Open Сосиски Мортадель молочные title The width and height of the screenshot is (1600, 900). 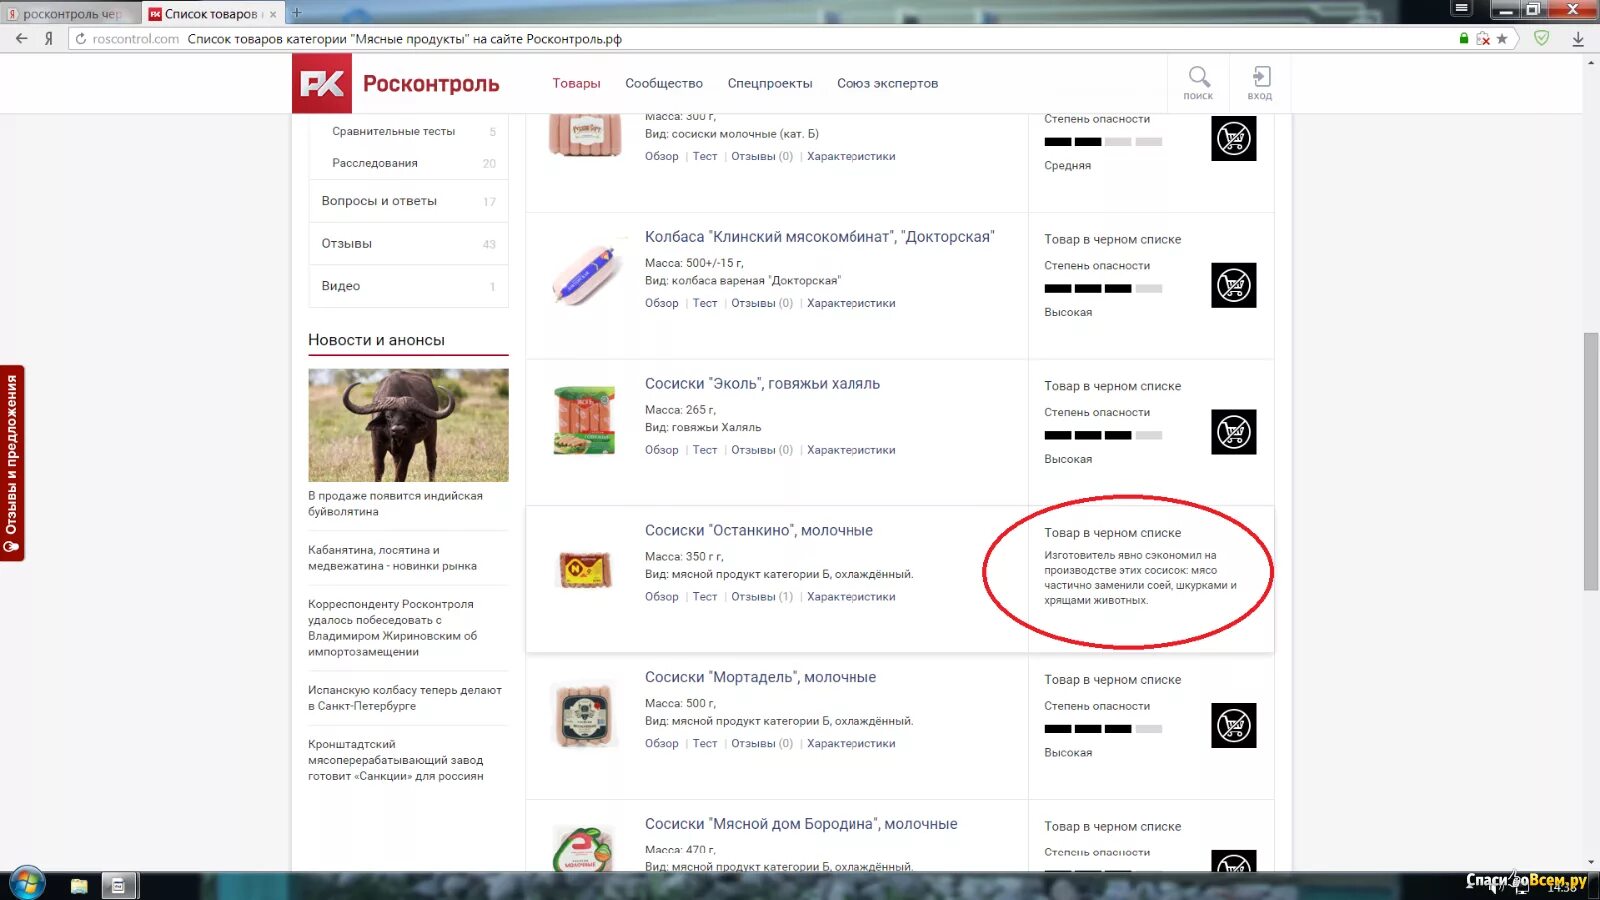[760, 678]
